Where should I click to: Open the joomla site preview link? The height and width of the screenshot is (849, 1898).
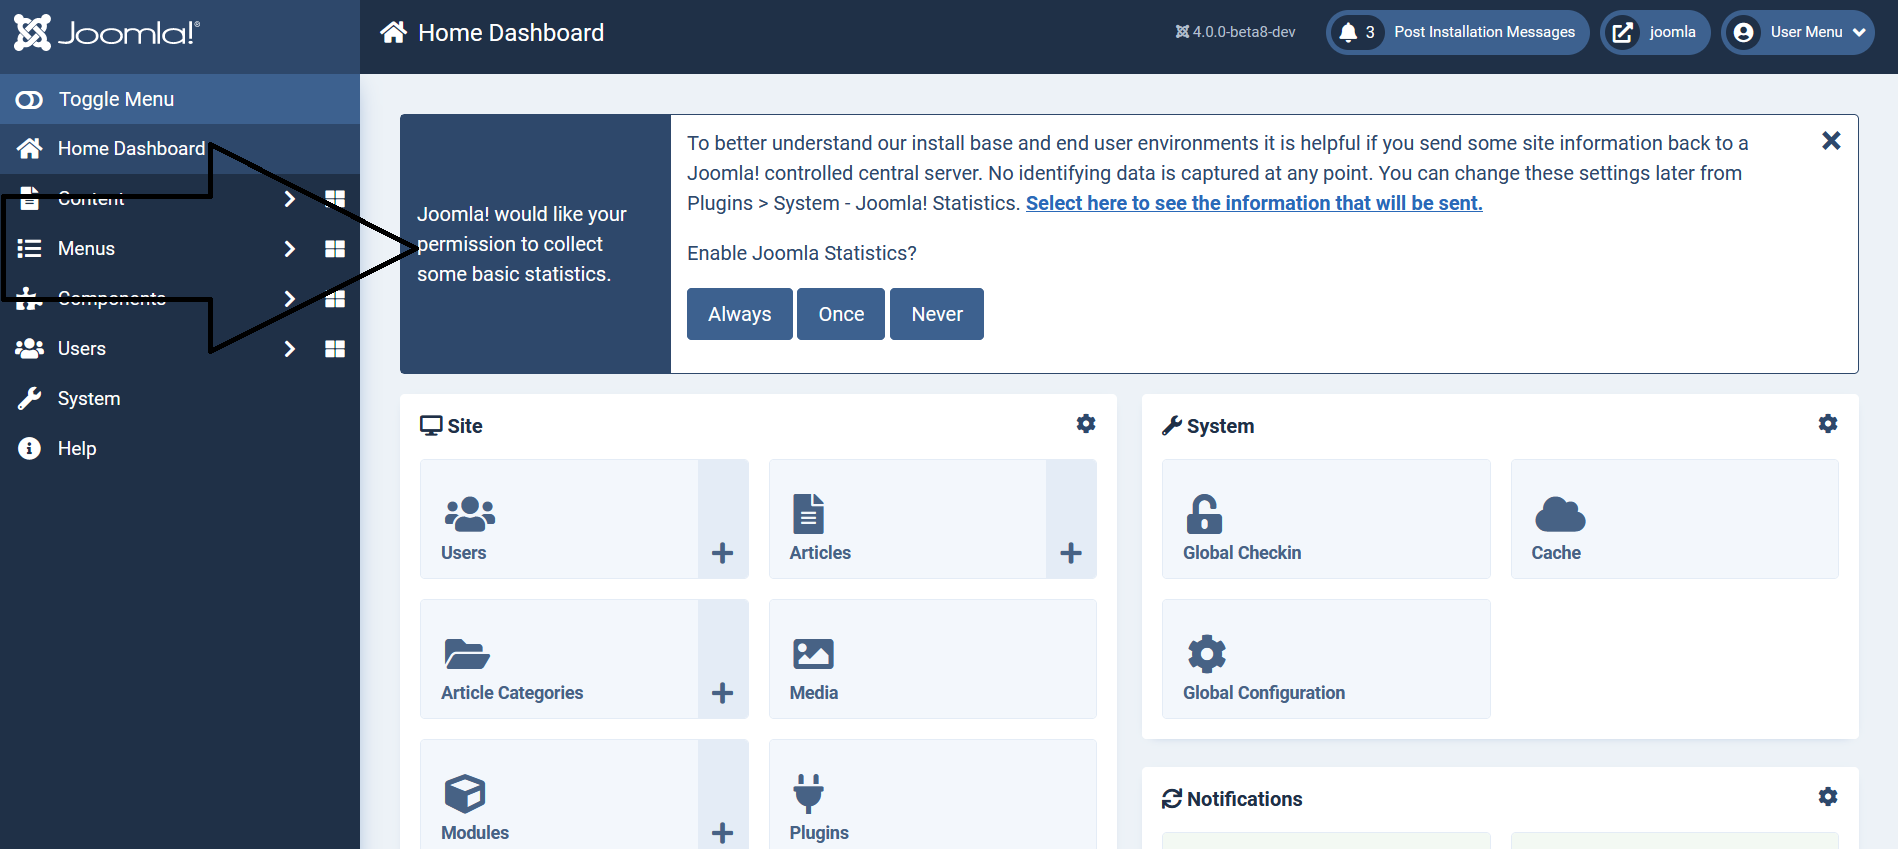(1655, 32)
